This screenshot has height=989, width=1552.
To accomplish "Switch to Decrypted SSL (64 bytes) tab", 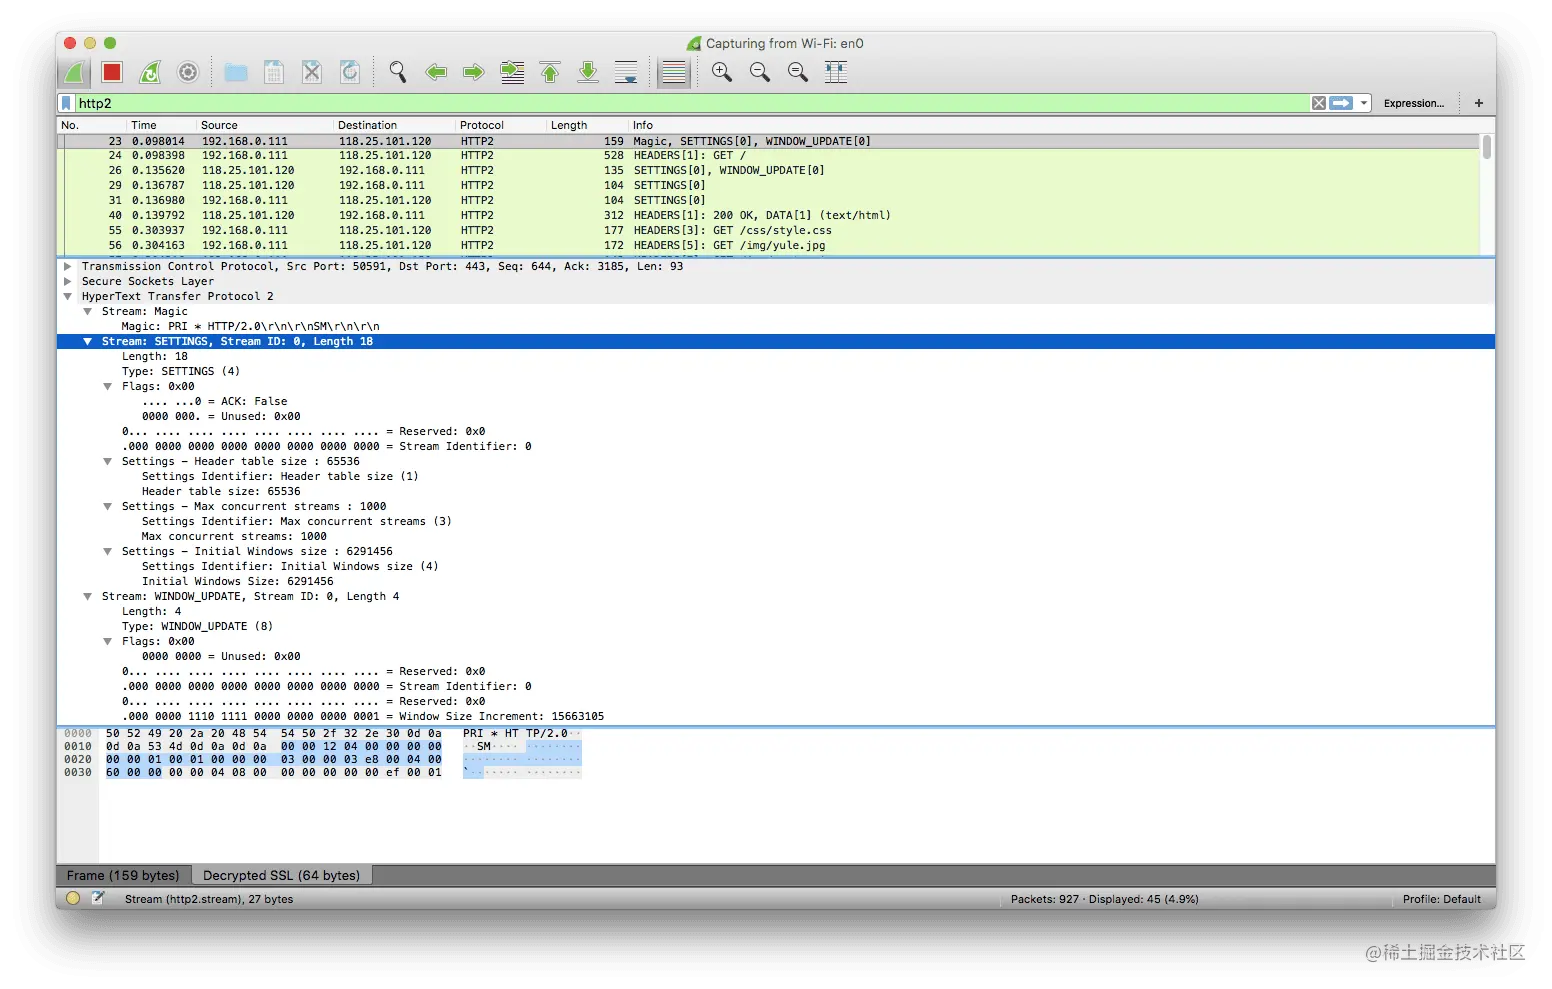I will (x=281, y=875).
